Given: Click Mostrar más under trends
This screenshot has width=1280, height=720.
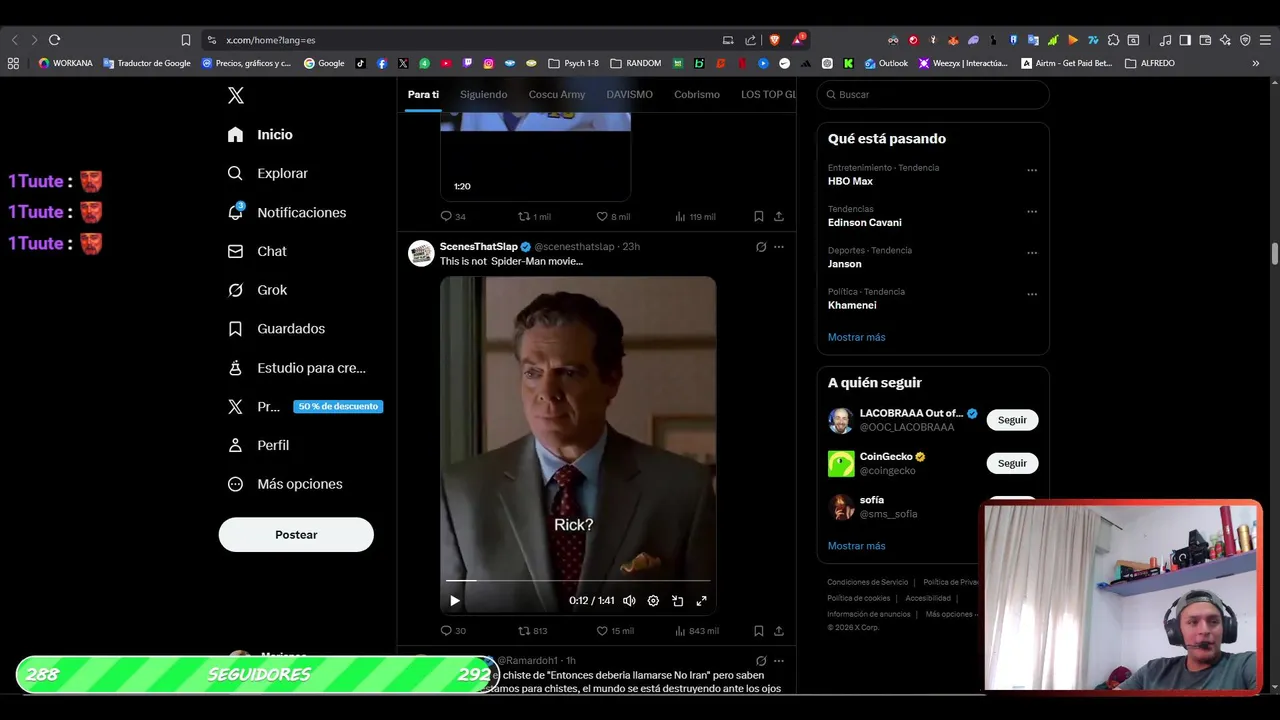Looking at the screenshot, I should (x=856, y=337).
